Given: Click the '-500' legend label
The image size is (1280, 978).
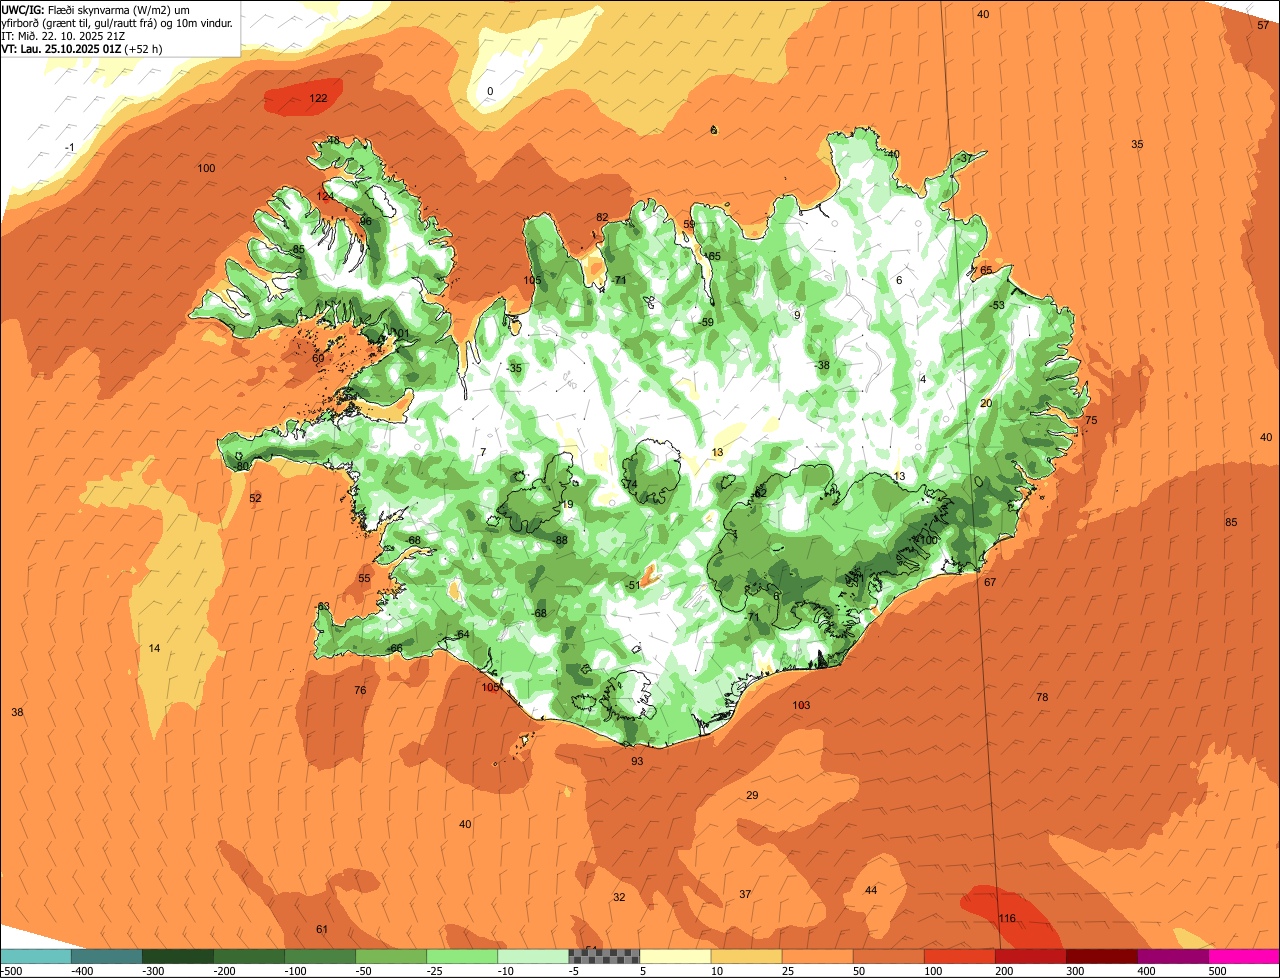Looking at the screenshot, I should pos(12,970).
